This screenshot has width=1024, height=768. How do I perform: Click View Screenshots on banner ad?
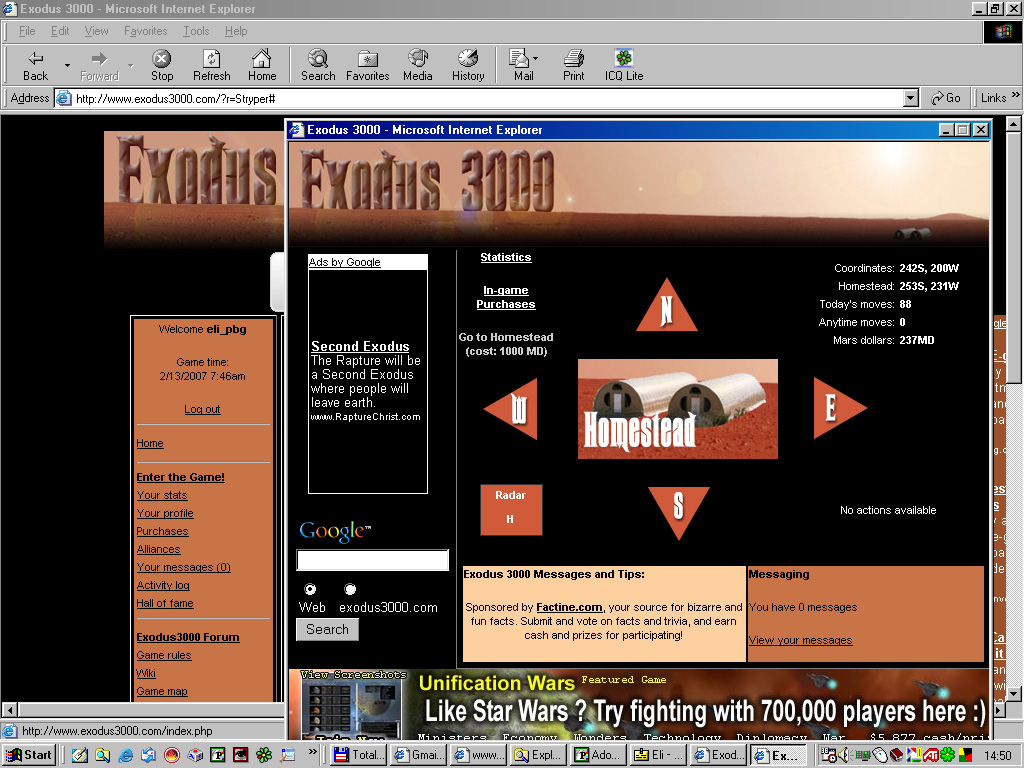(x=353, y=675)
